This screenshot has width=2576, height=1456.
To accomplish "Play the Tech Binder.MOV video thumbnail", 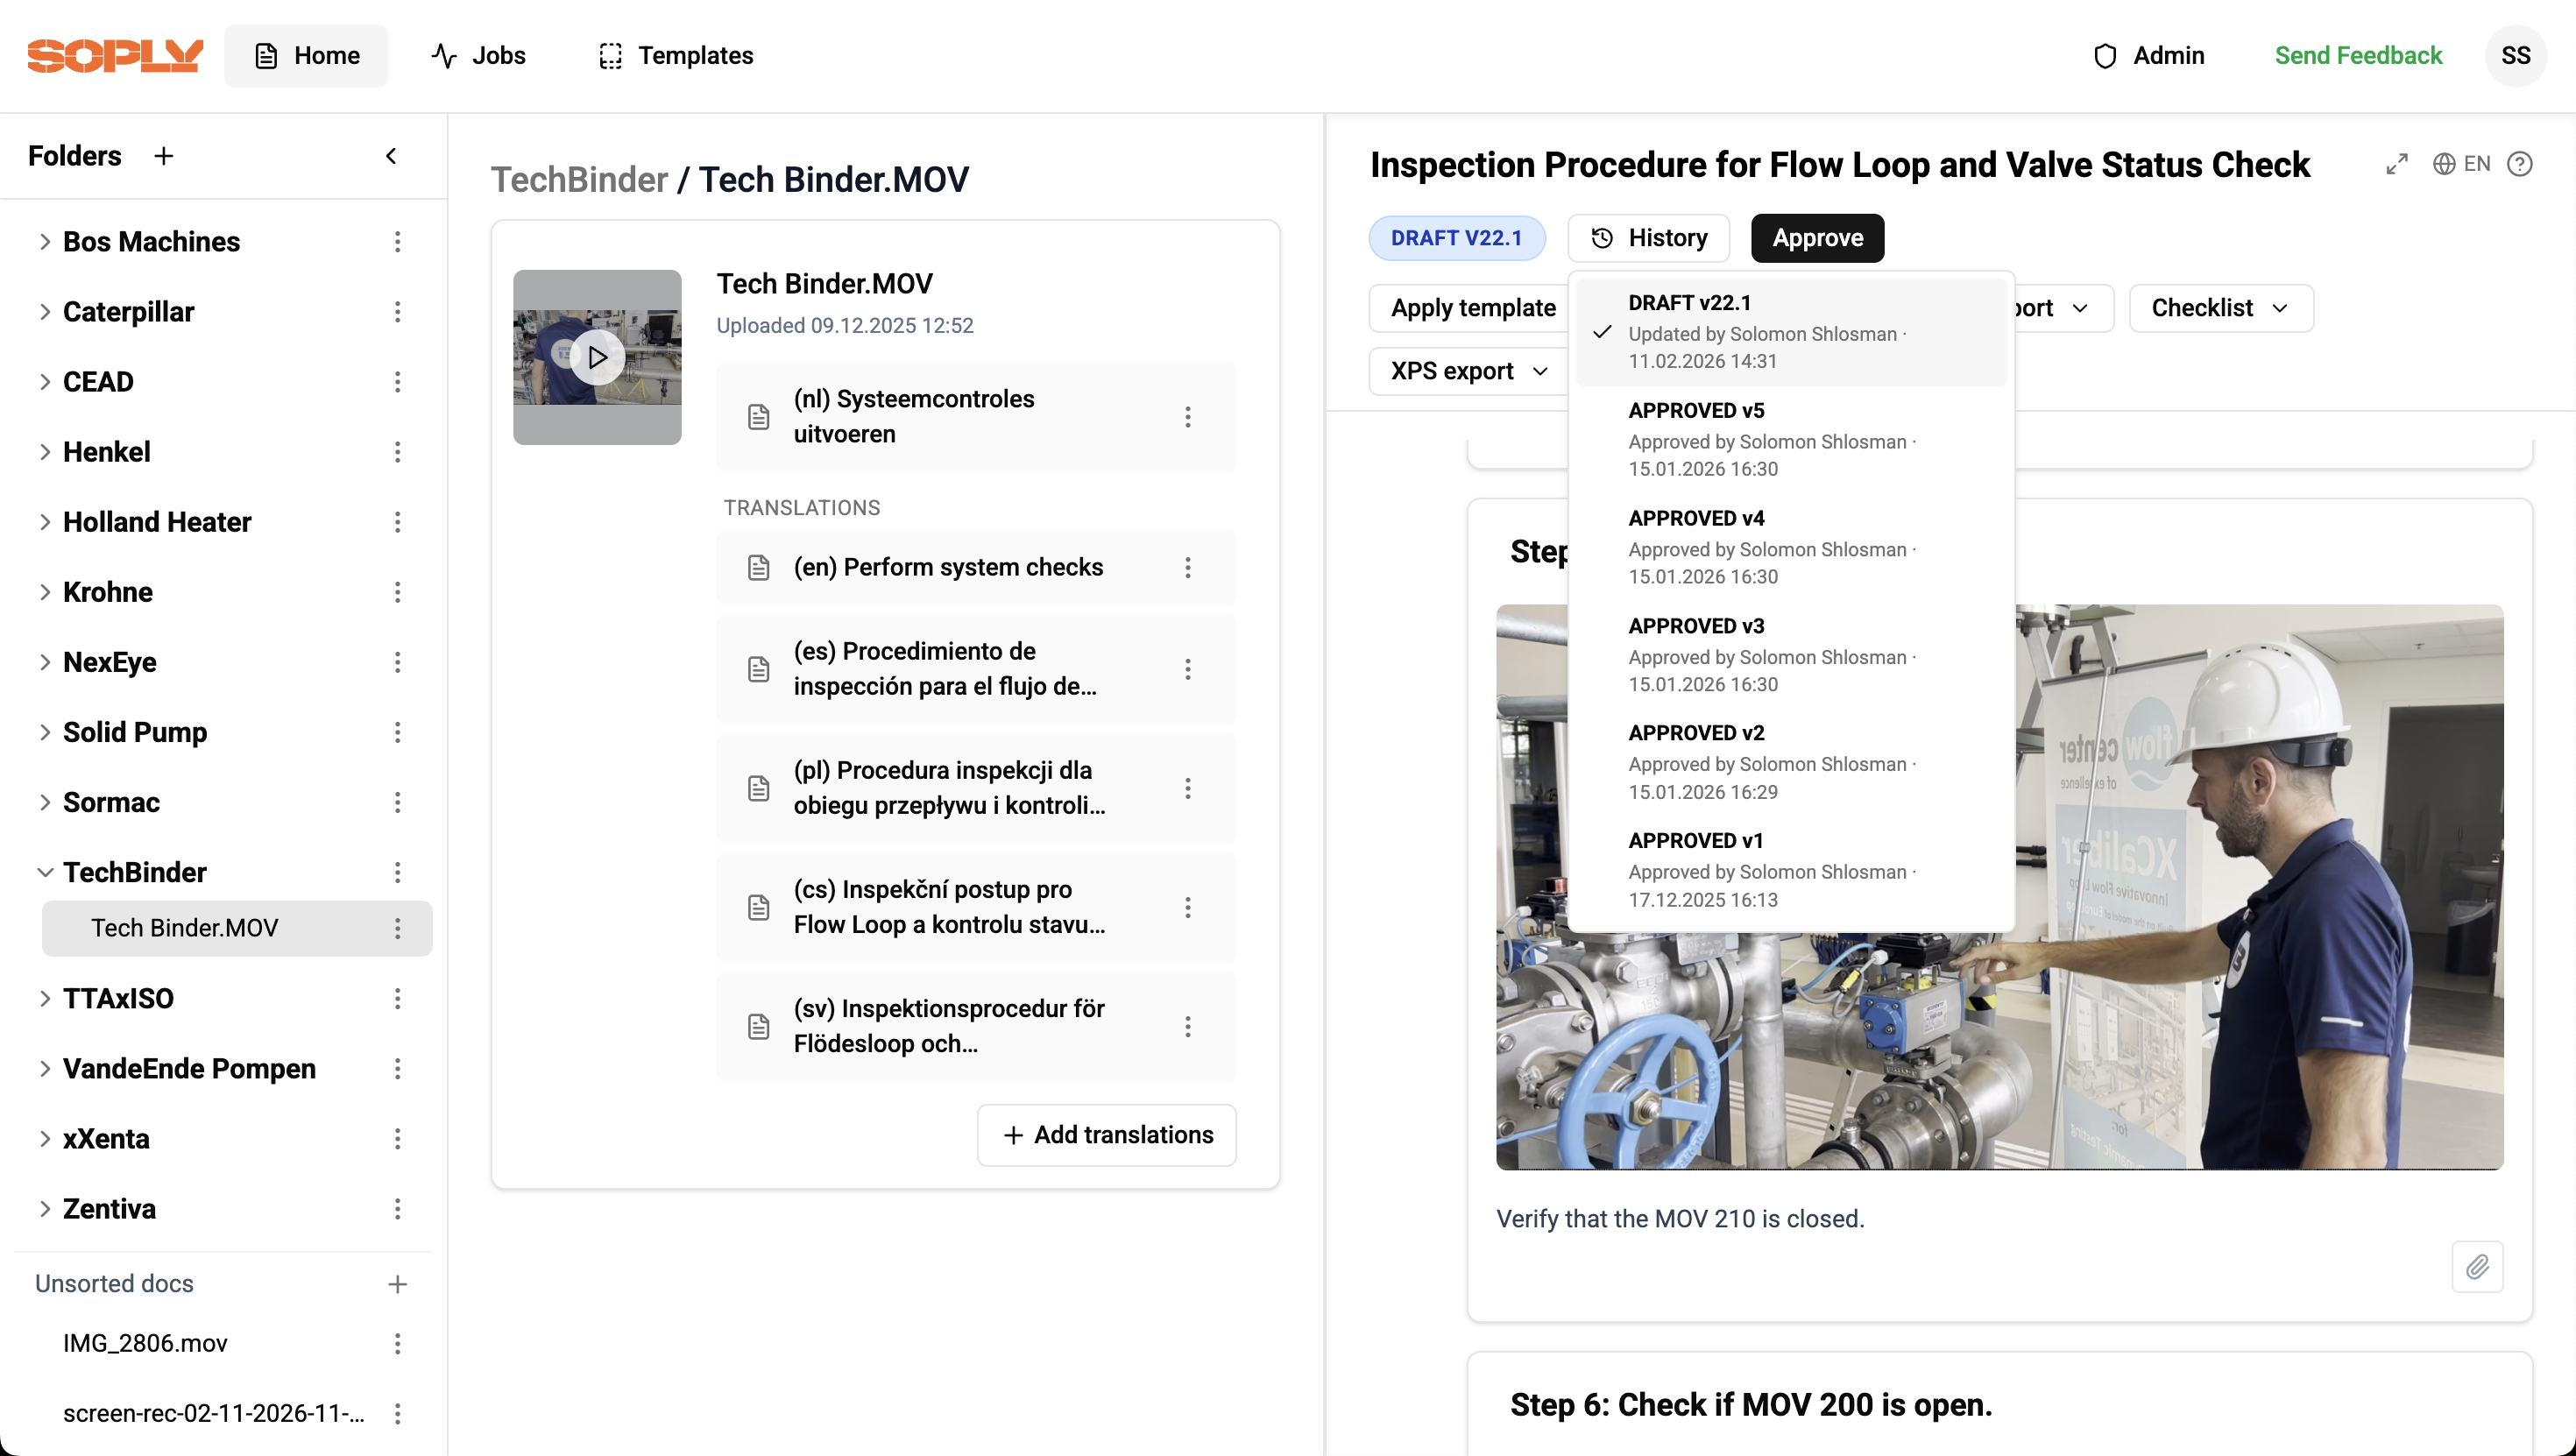I will click(x=597, y=357).
